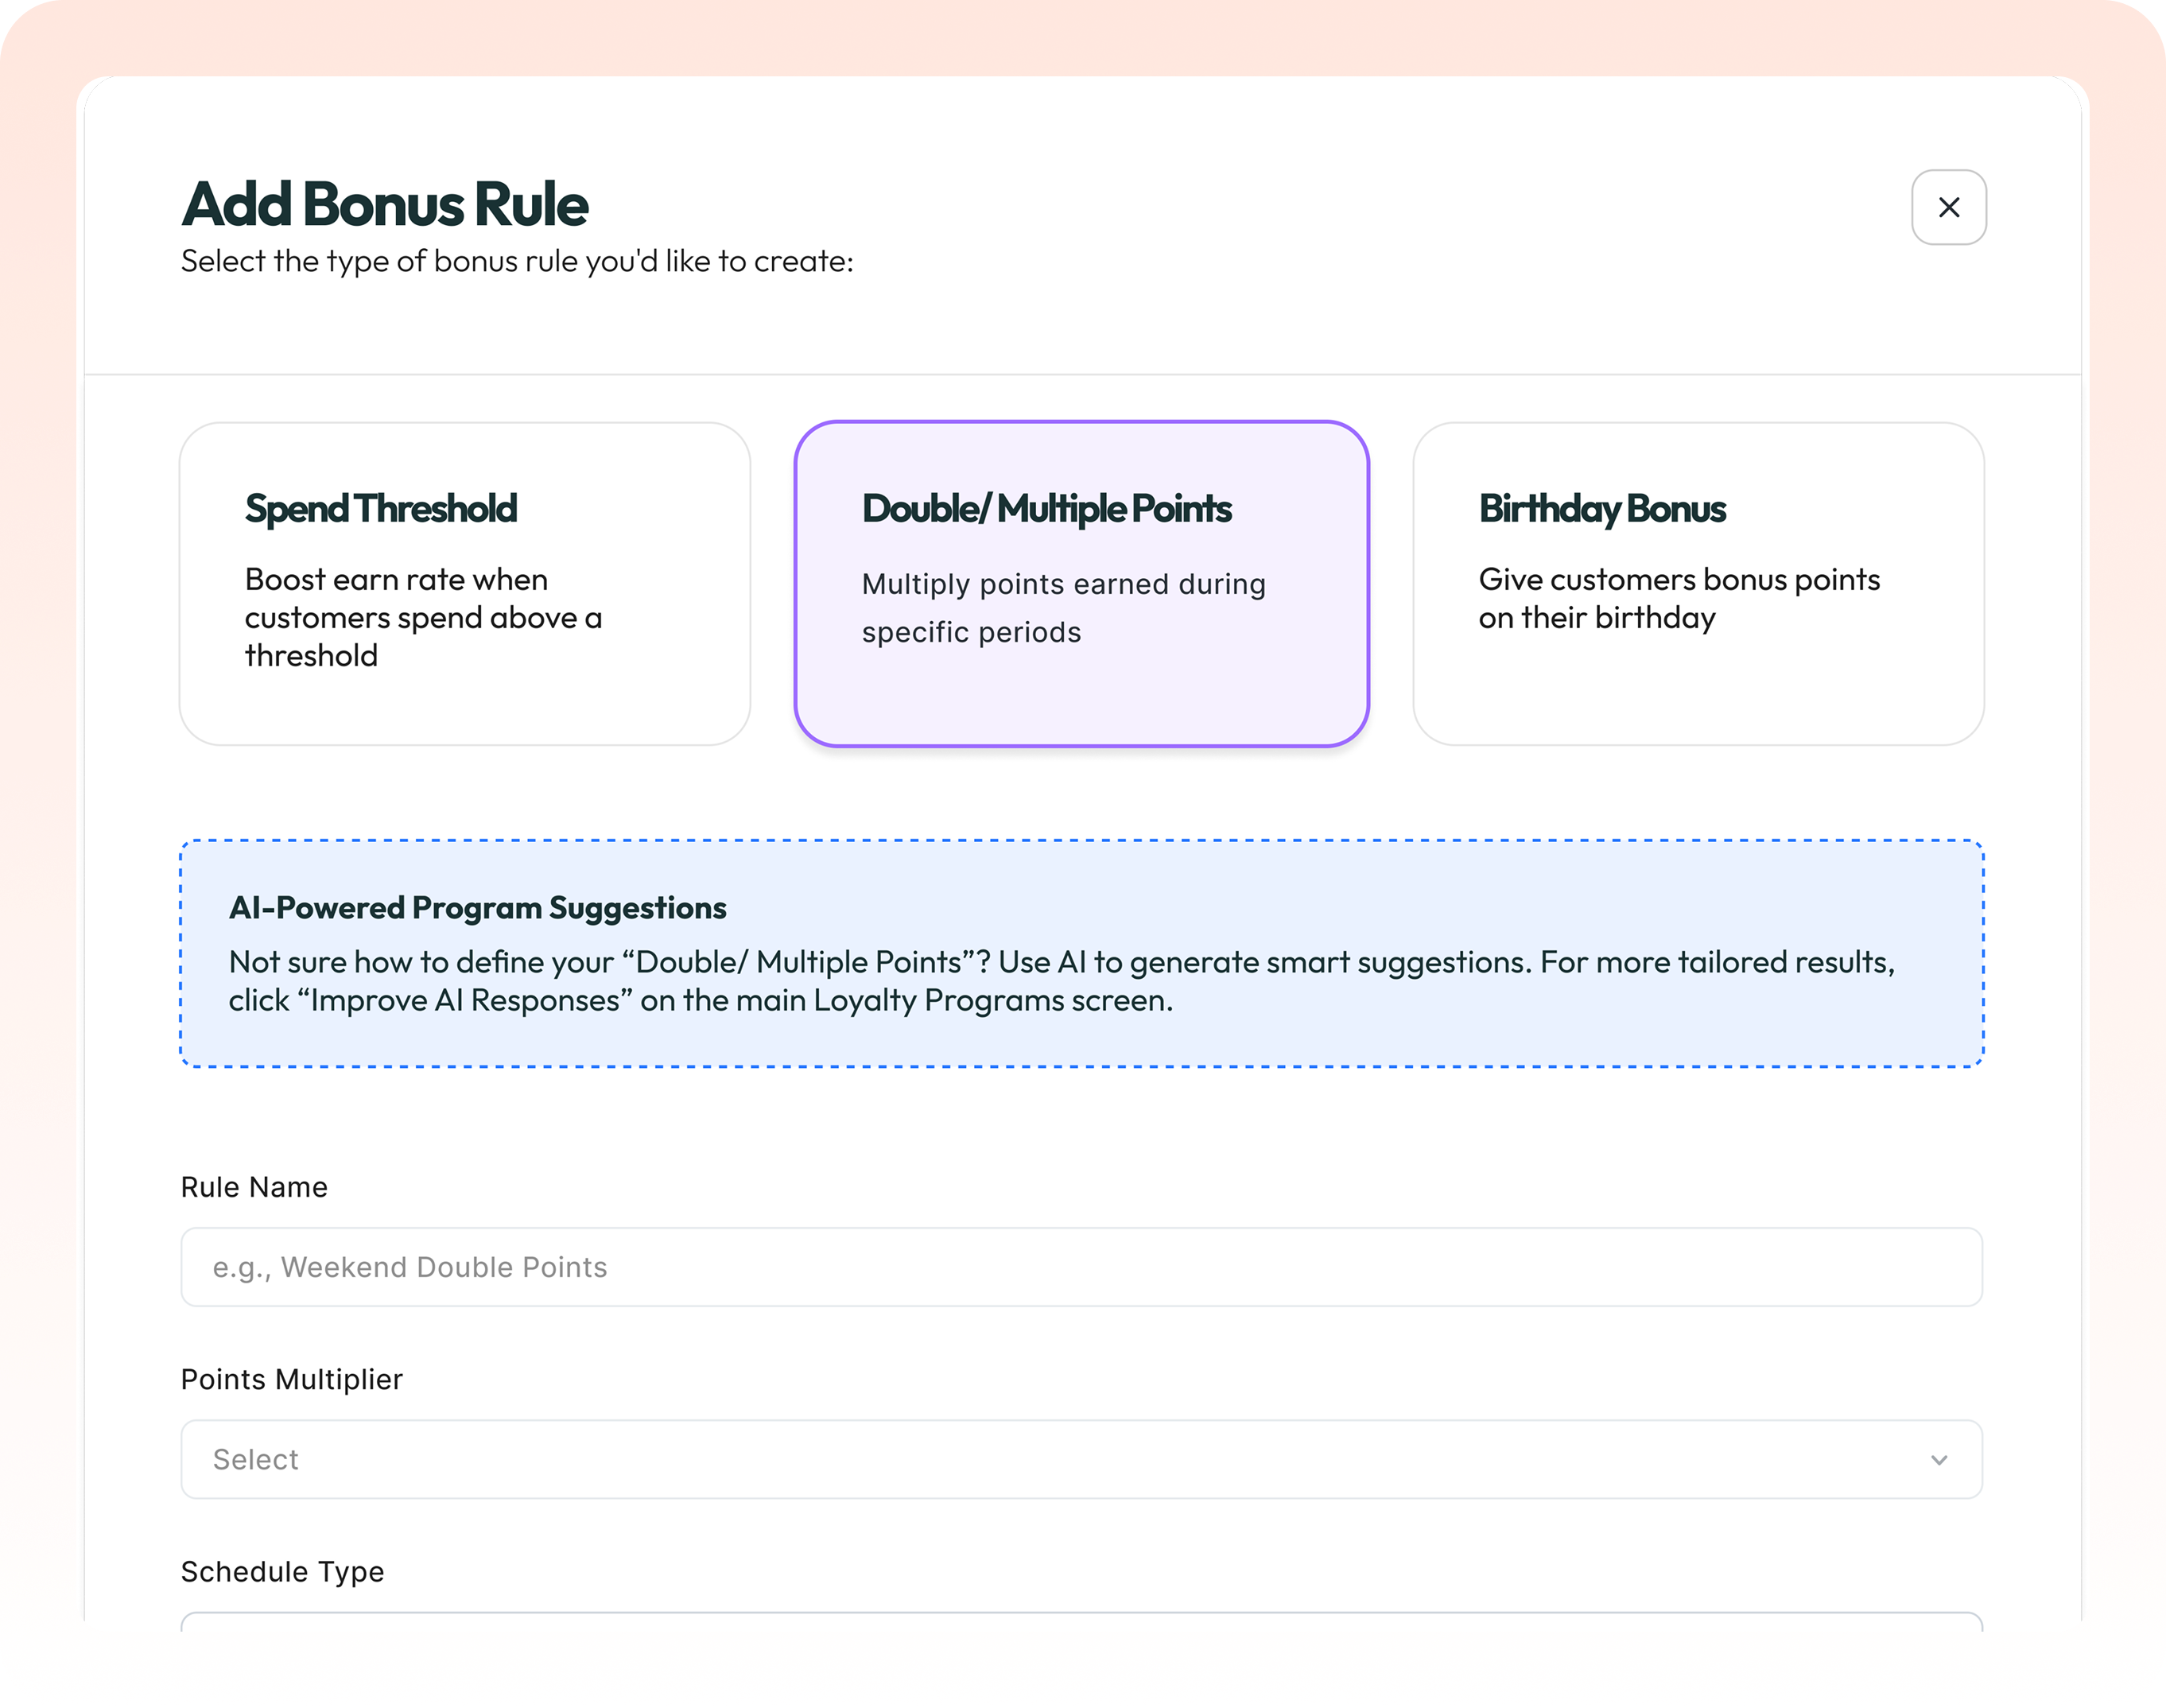Open the Points Multiplier Select dropdown
The image size is (2166, 1708).
click(x=1080, y=1459)
